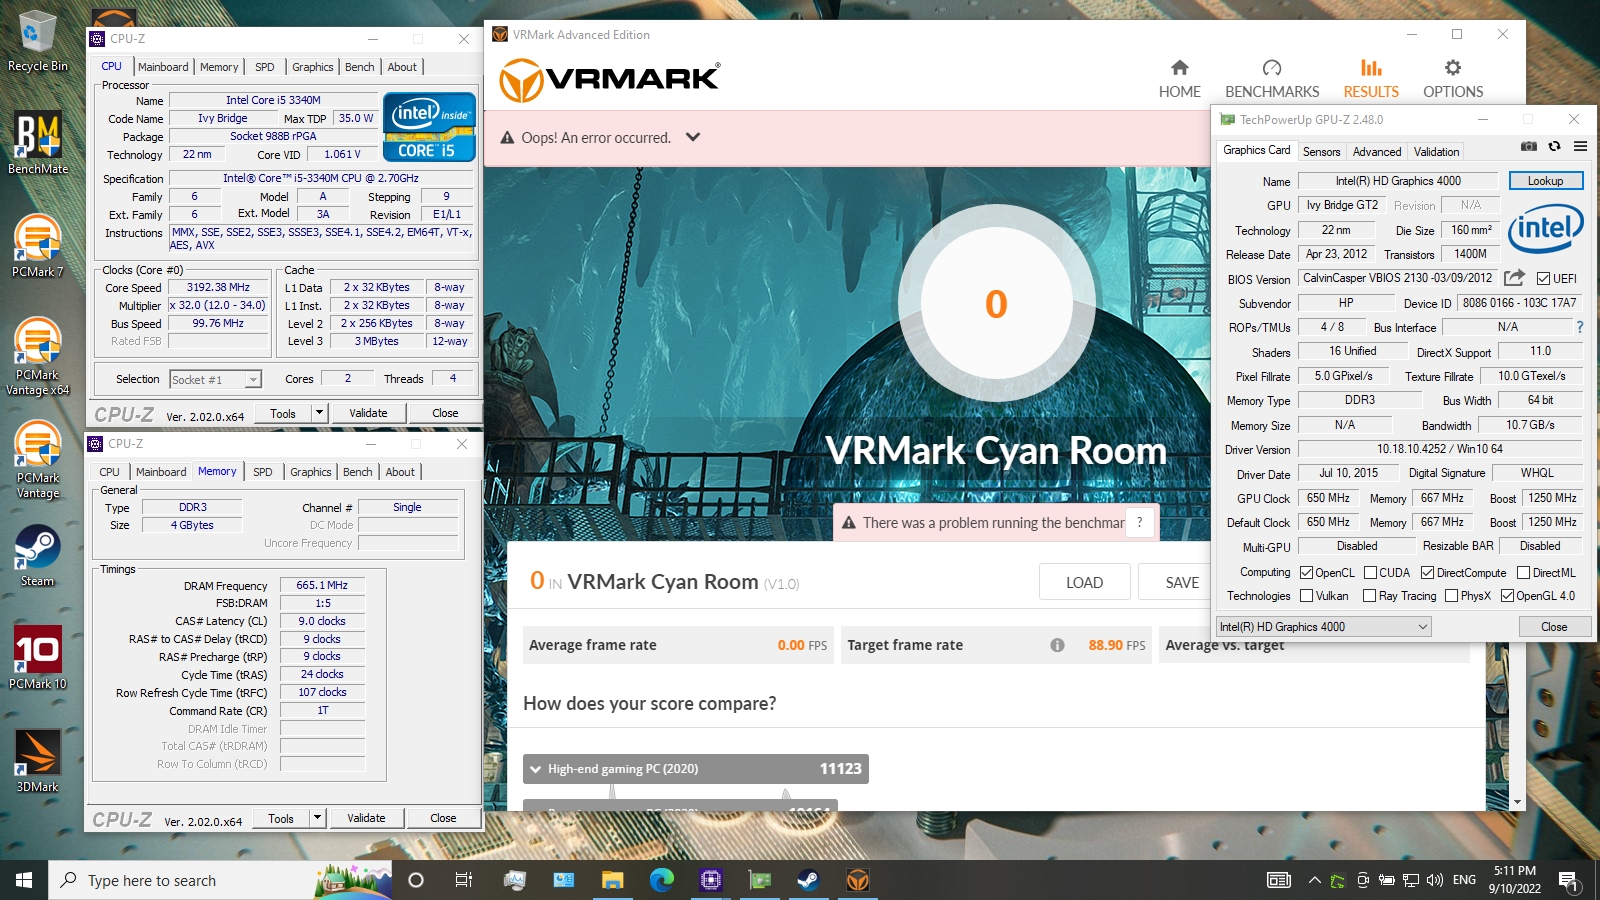The width and height of the screenshot is (1600, 900).
Task: Click the volume icon in system tray
Action: [1435, 880]
